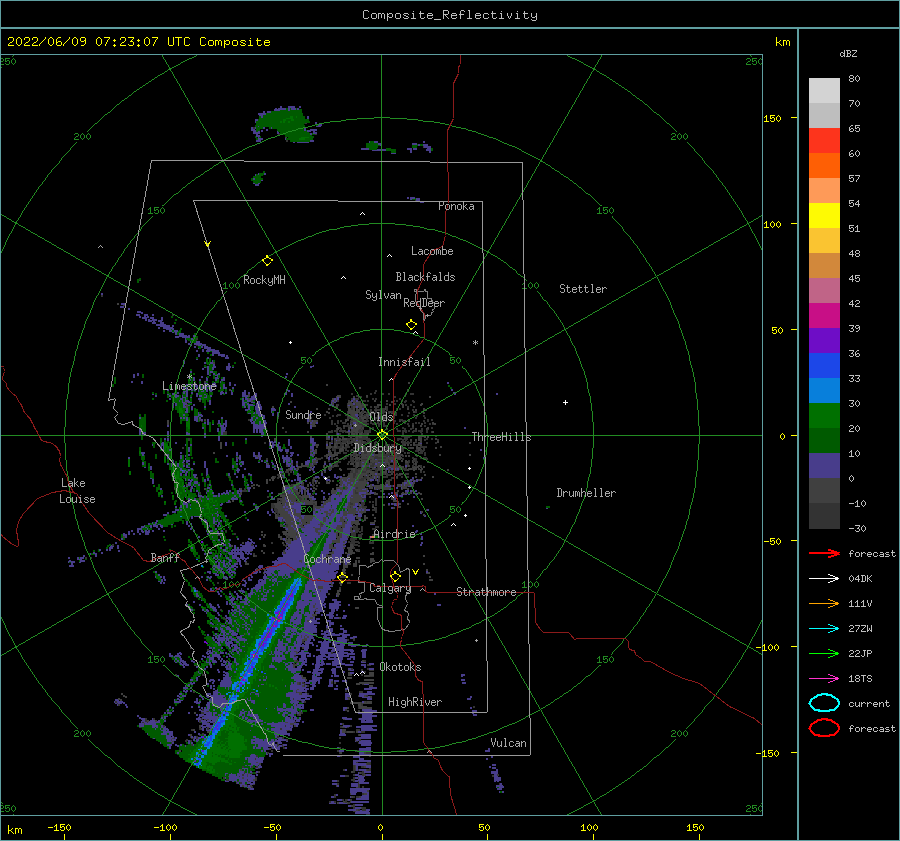Pick the red 65-60 dBZ color swatch
This screenshot has width=900, height=841.
click(x=824, y=141)
